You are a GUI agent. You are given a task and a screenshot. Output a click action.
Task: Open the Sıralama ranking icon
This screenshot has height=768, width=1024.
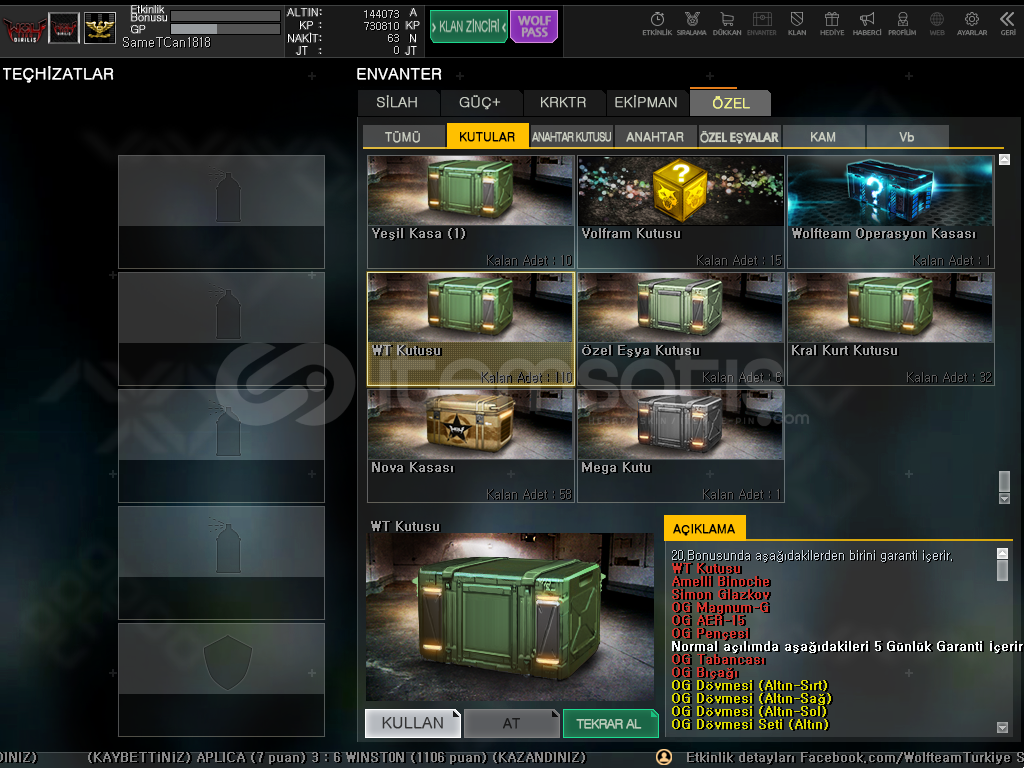pyautogui.click(x=692, y=23)
